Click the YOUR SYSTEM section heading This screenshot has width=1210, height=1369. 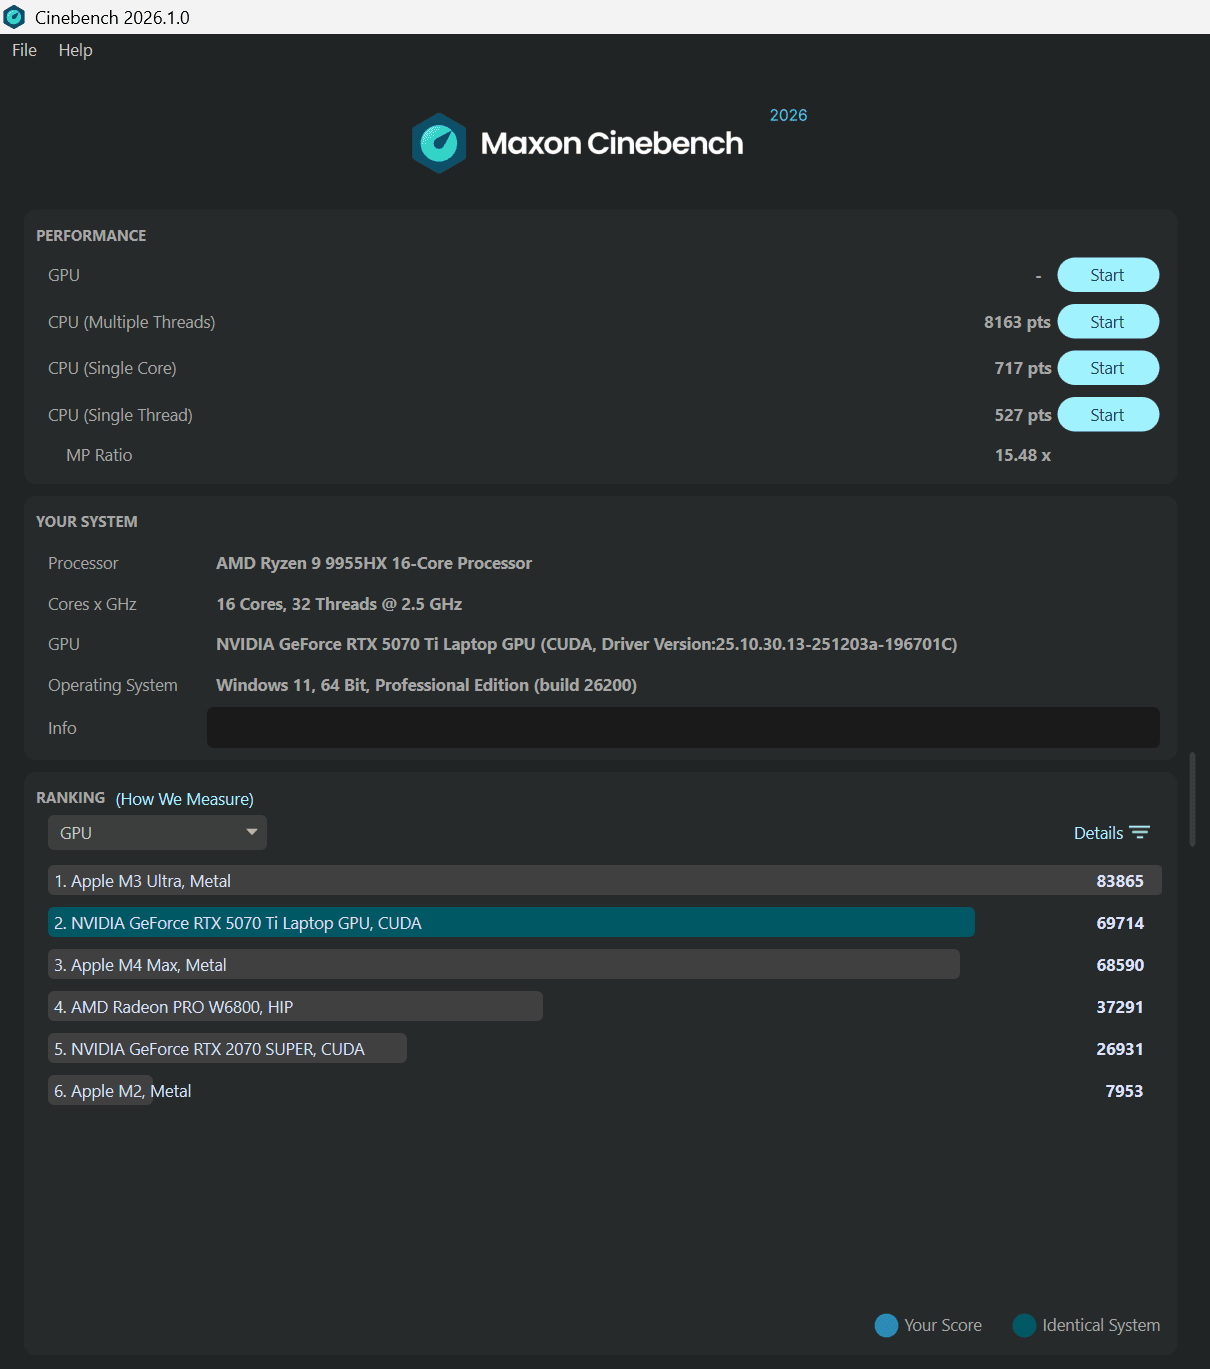coord(87,521)
